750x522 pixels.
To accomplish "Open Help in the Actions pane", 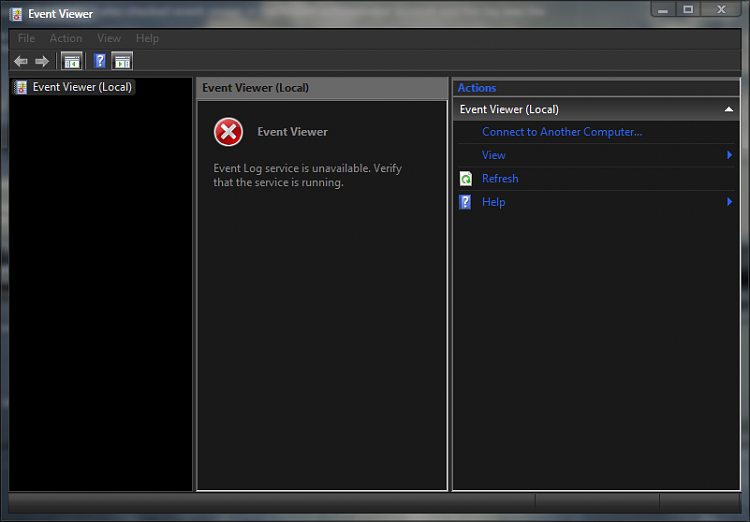I will click(x=494, y=202).
